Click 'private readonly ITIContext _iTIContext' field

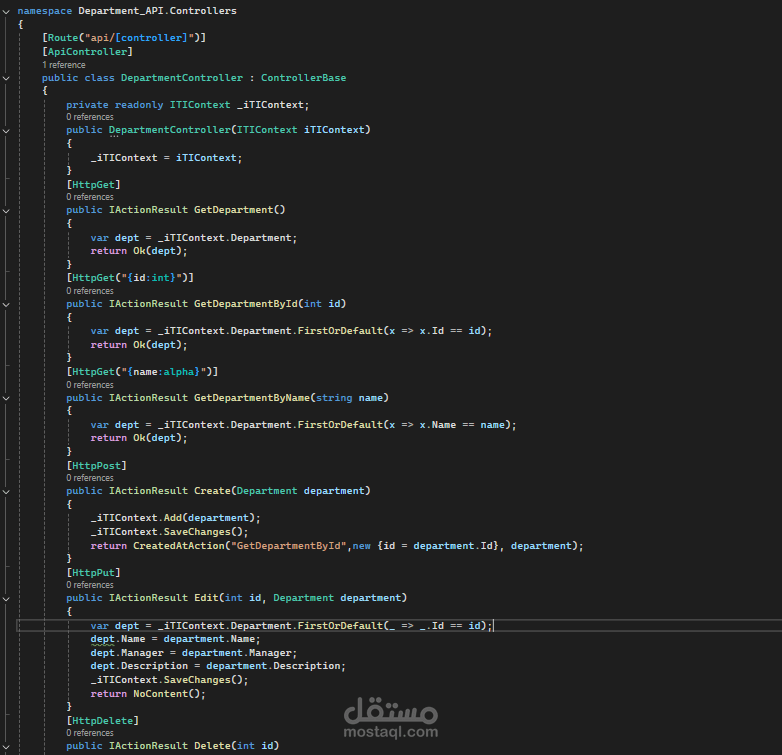(x=188, y=105)
